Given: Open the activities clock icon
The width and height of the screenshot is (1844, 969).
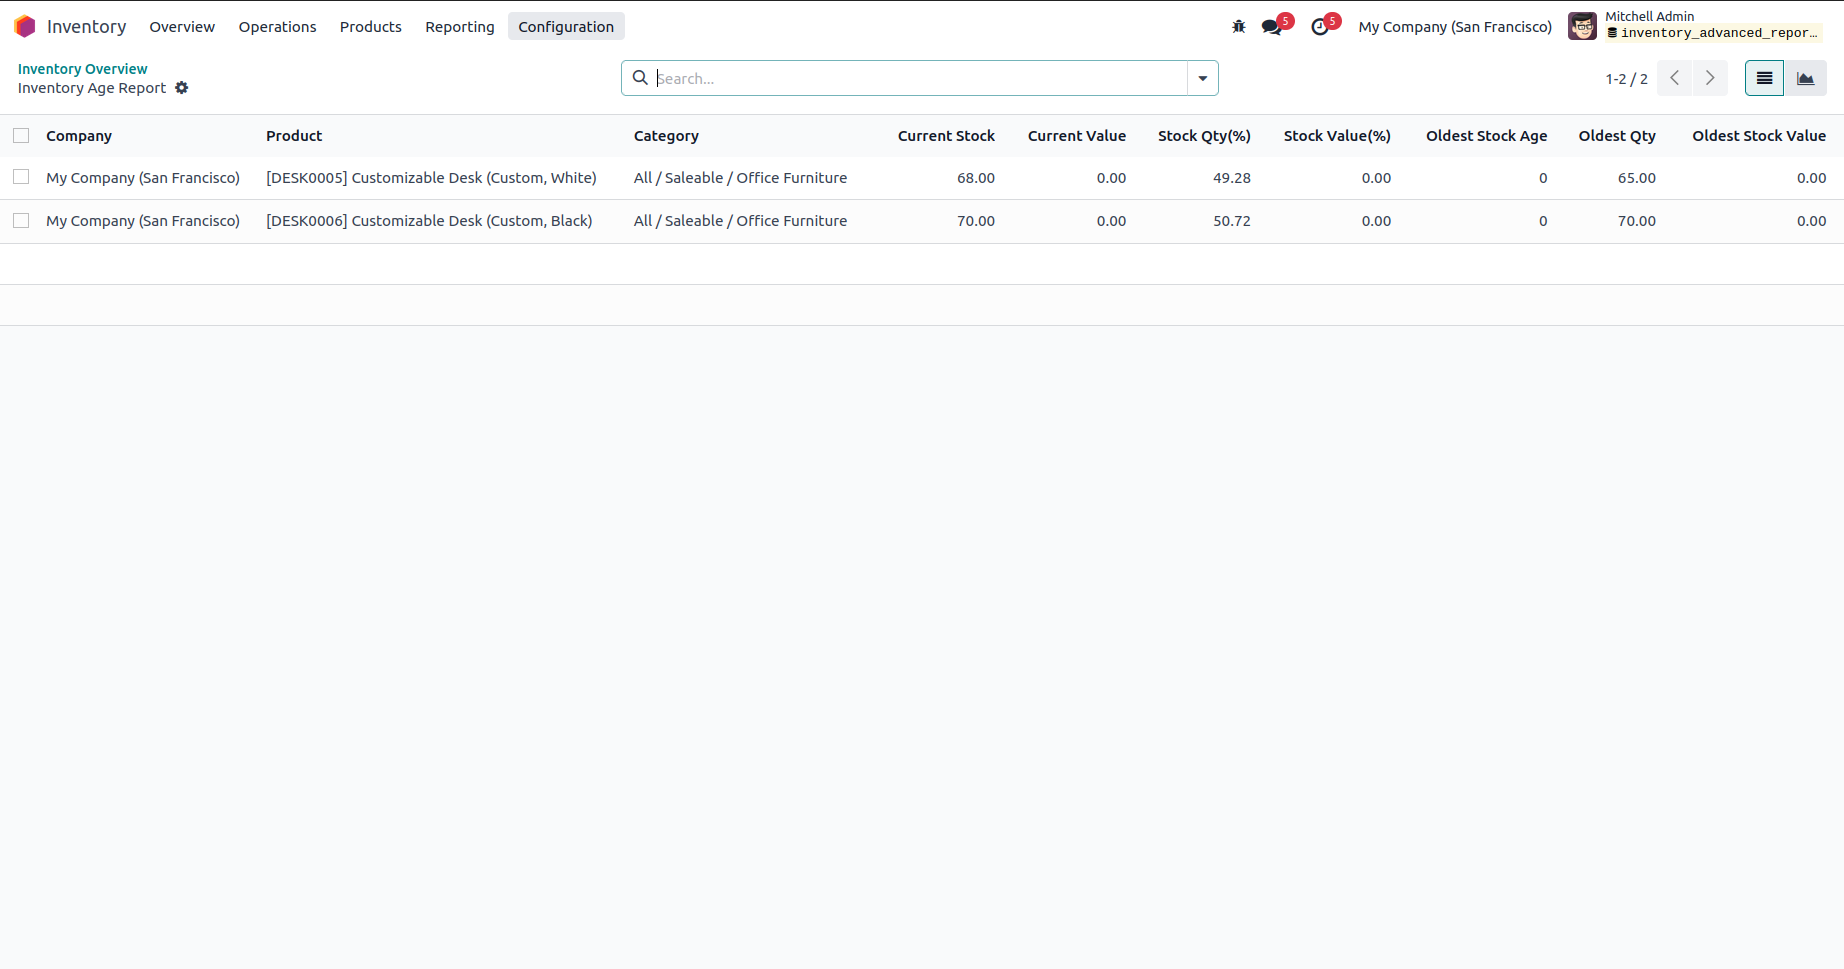Looking at the screenshot, I should point(1320,27).
